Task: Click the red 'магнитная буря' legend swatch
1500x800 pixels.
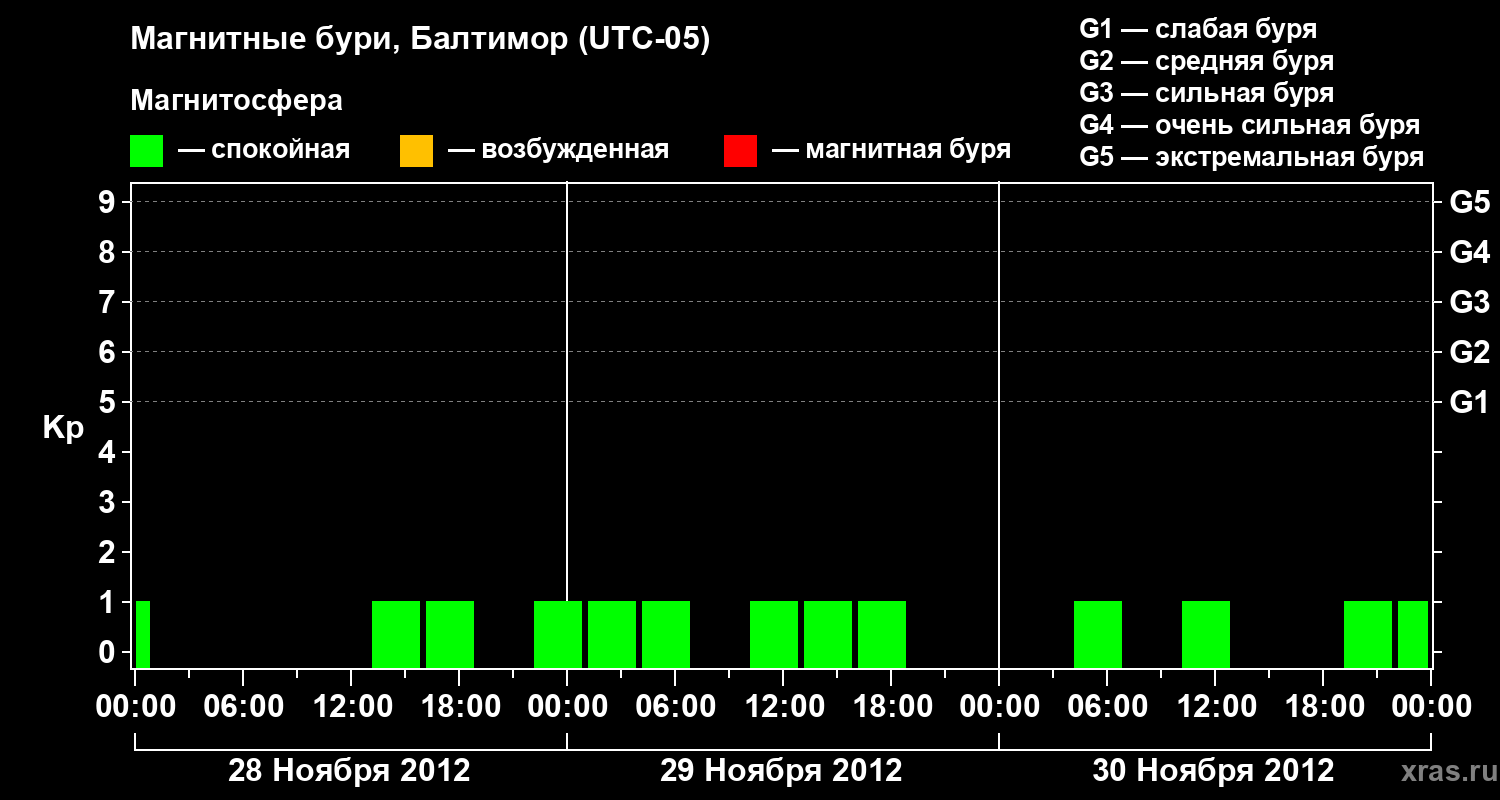Action: pos(740,150)
